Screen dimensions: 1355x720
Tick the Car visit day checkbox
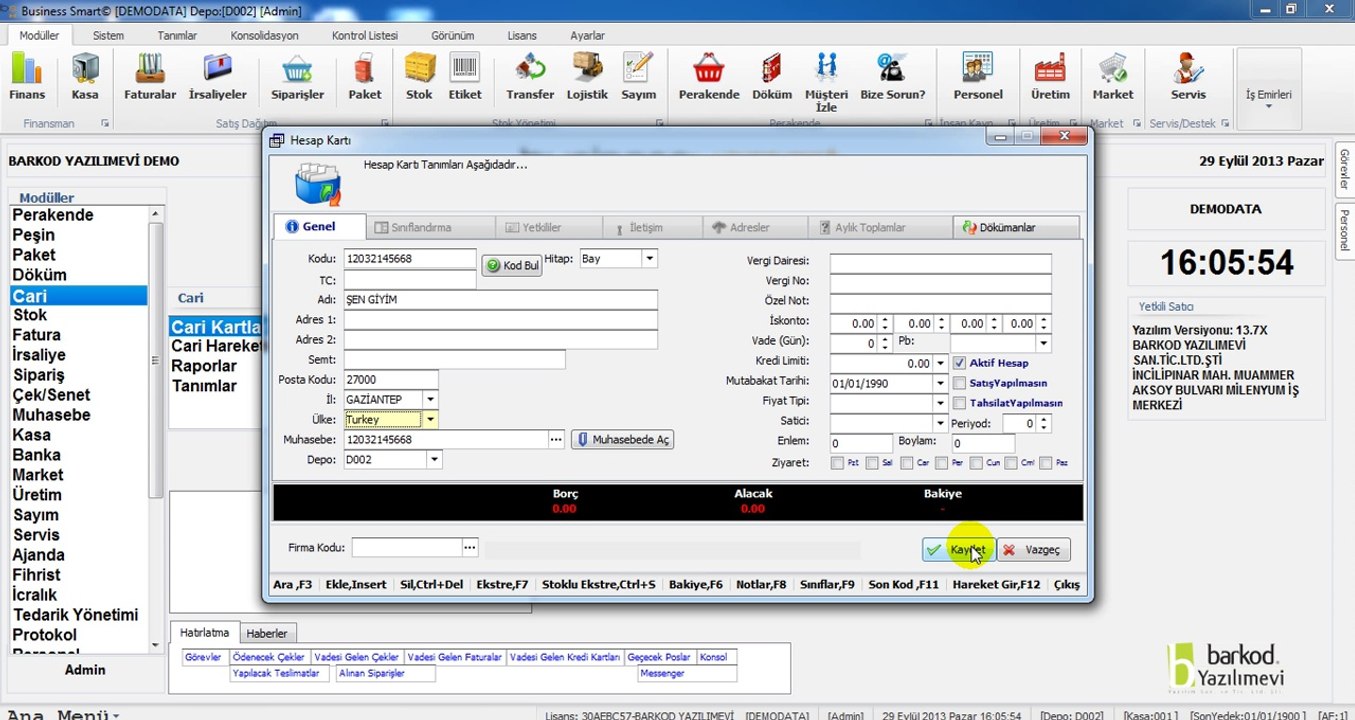(x=907, y=463)
